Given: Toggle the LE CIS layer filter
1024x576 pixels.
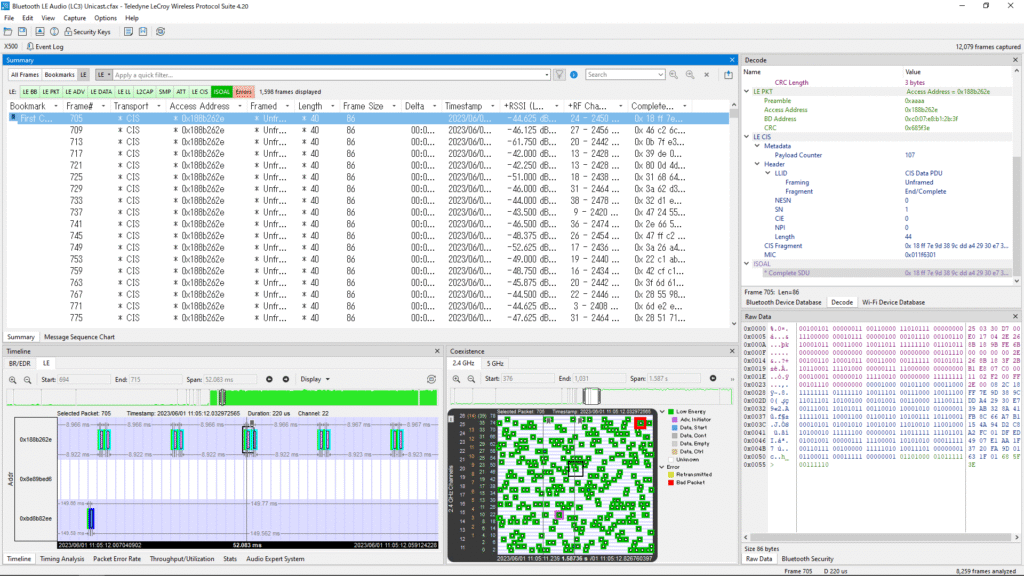Looking at the screenshot, I should click(199, 91).
